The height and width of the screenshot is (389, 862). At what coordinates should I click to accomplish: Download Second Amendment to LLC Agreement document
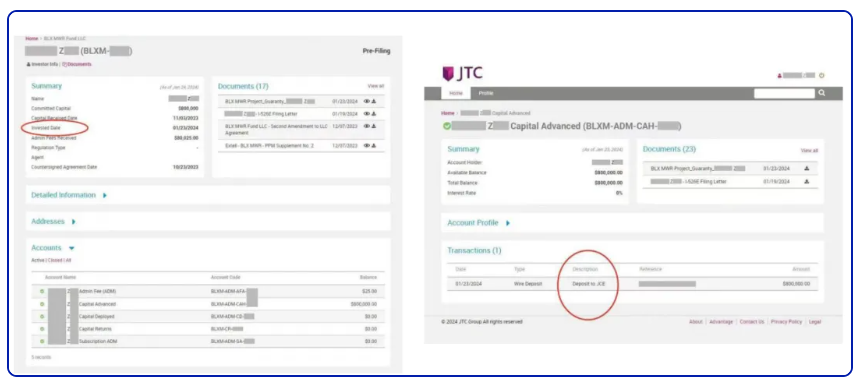374,126
